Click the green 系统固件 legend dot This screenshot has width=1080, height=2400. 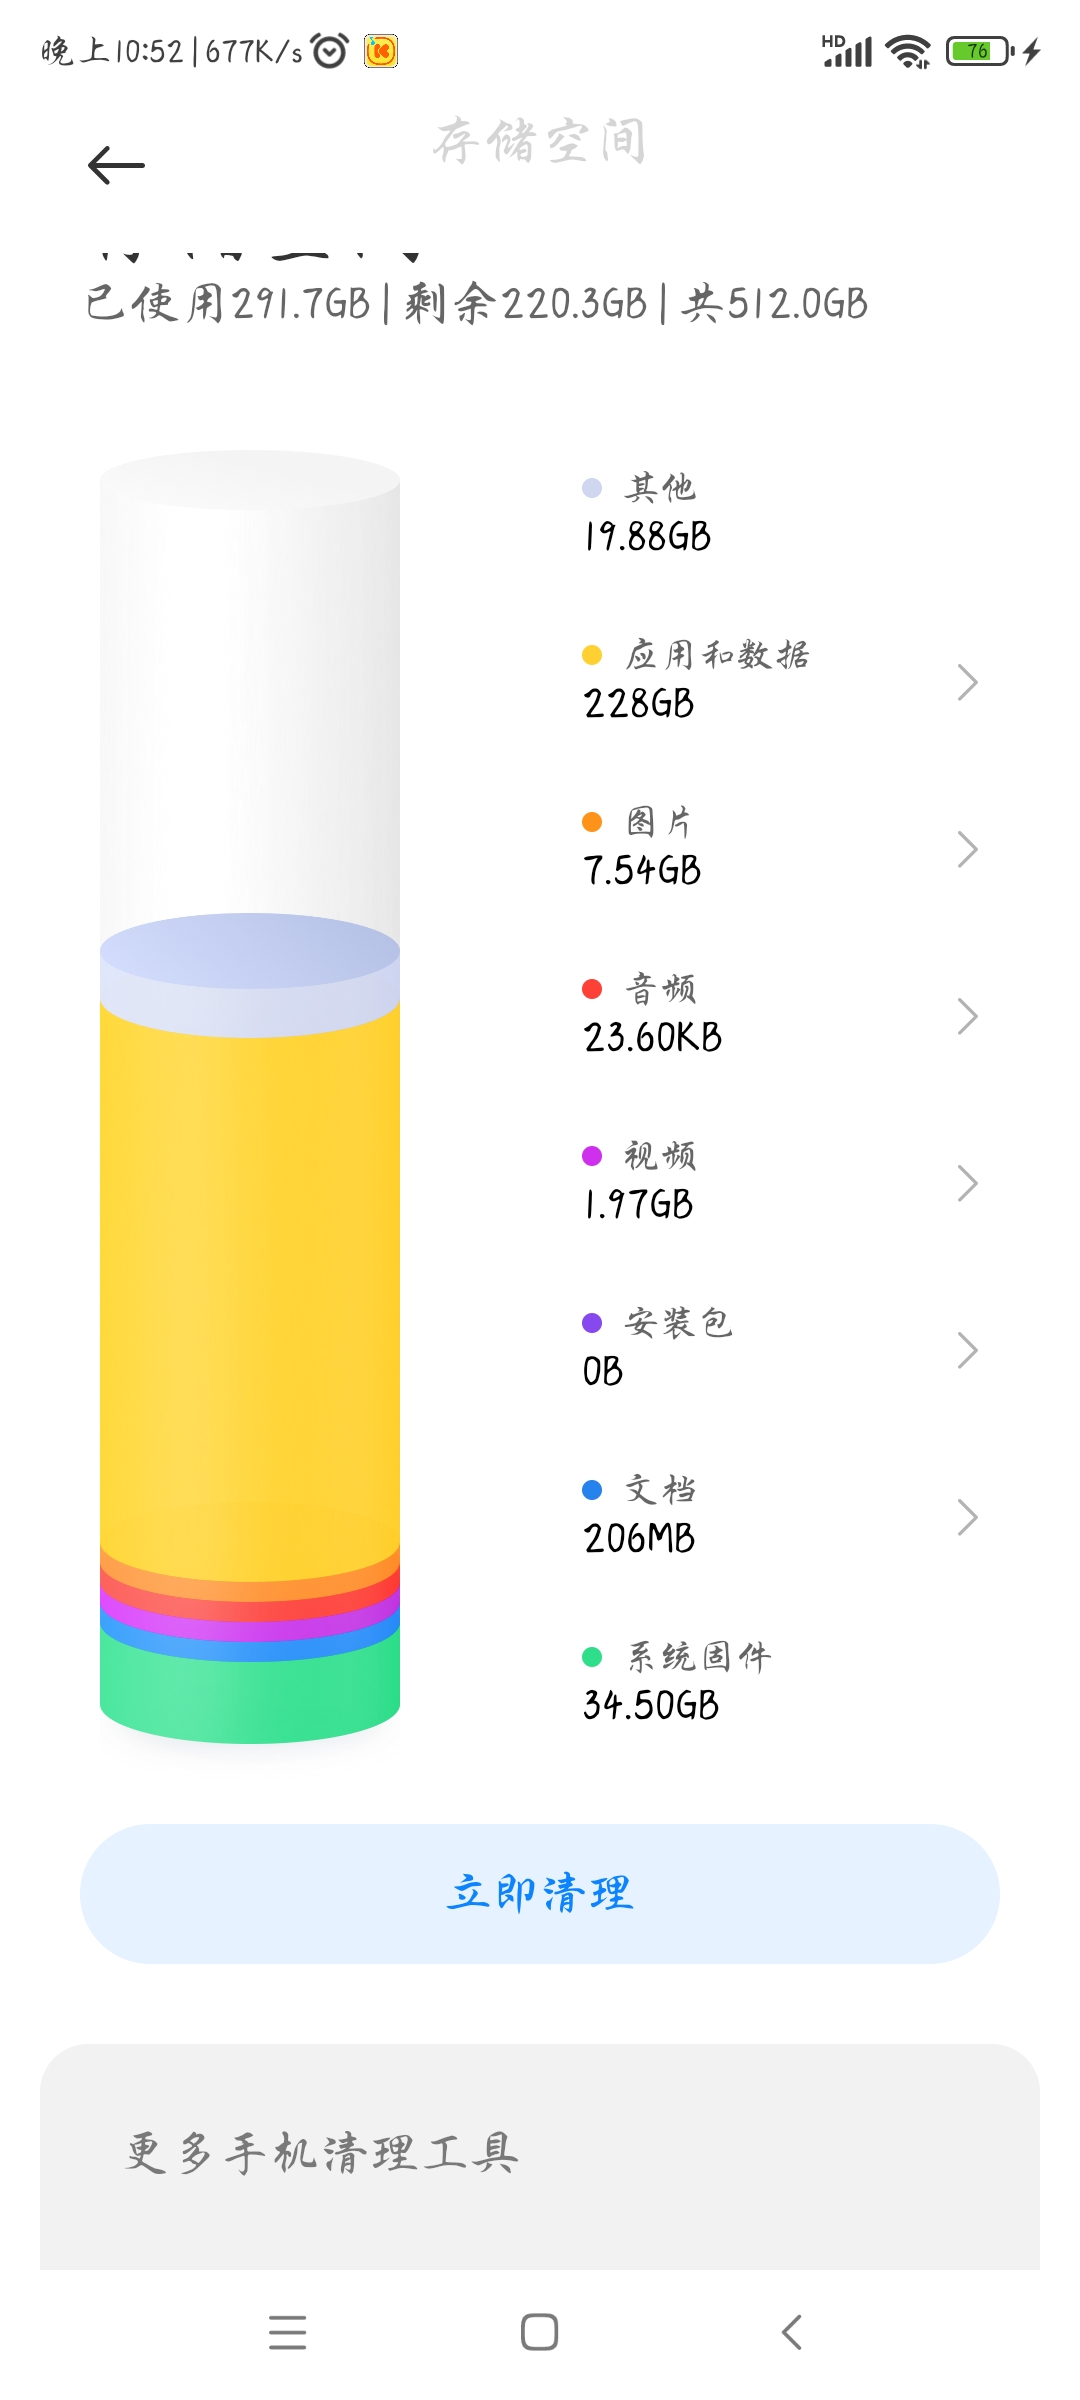pyautogui.click(x=592, y=1657)
